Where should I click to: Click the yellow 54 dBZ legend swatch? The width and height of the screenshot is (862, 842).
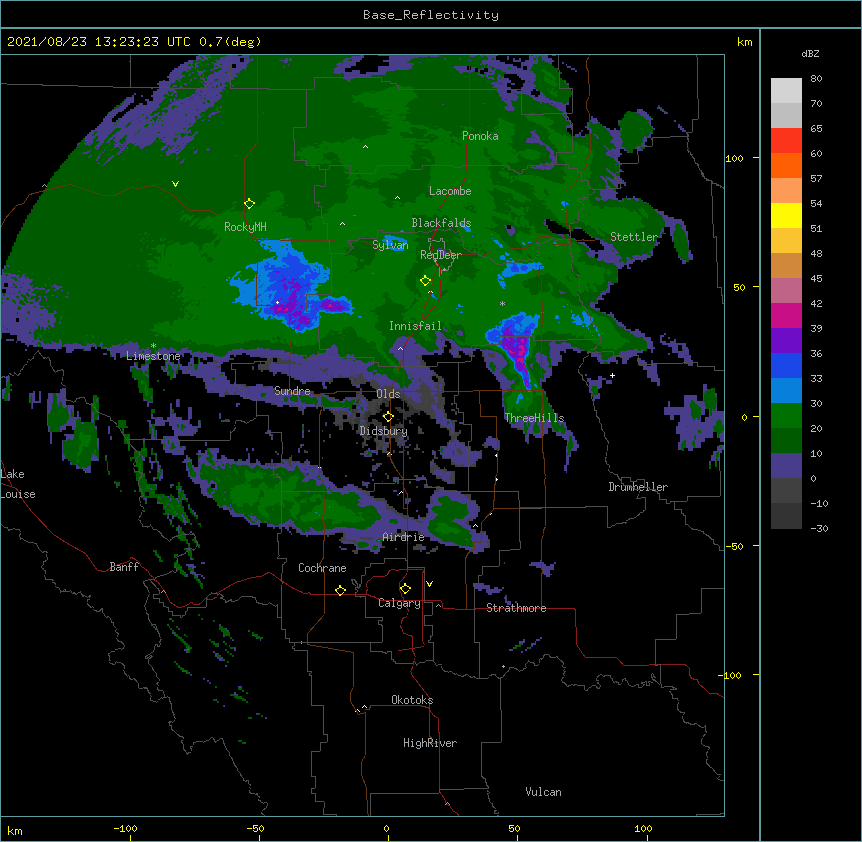point(786,215)
